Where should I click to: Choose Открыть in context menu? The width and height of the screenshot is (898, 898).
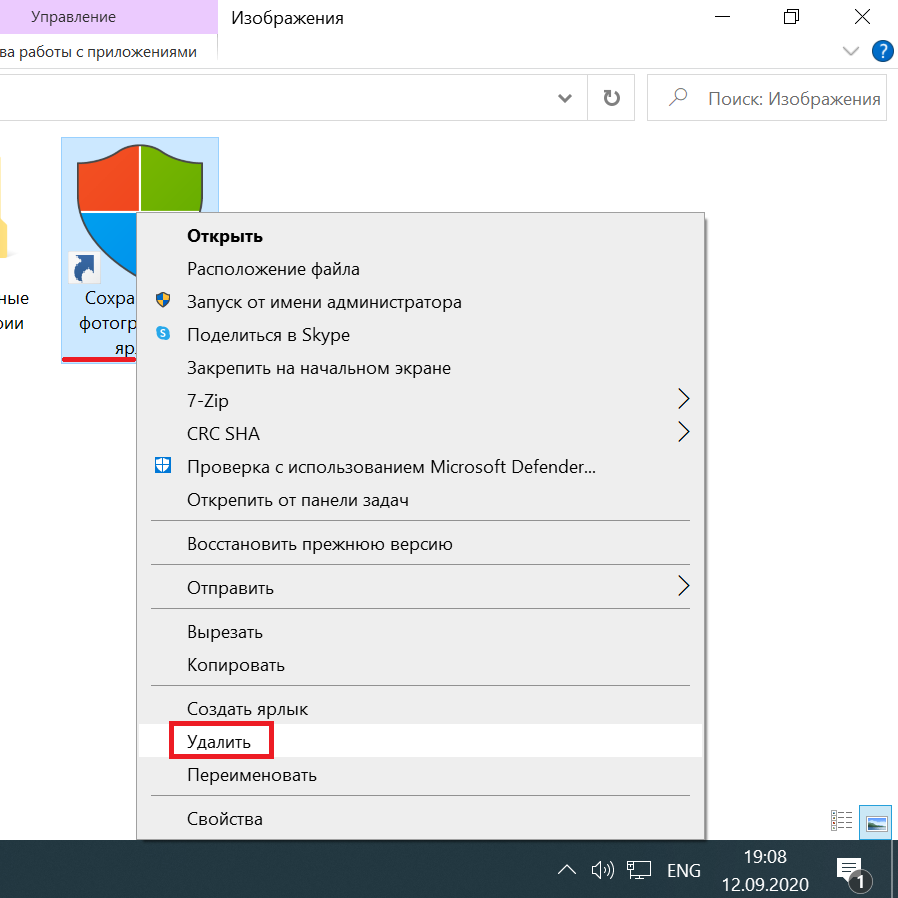pyautogui.click(x=420, y=236)
